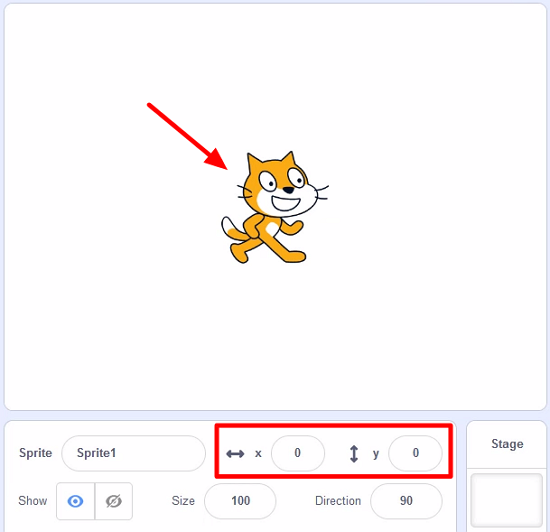Select the Stage panel header
Screen dimensions: 550x532
pyautogui.click(x=507, y=444)
